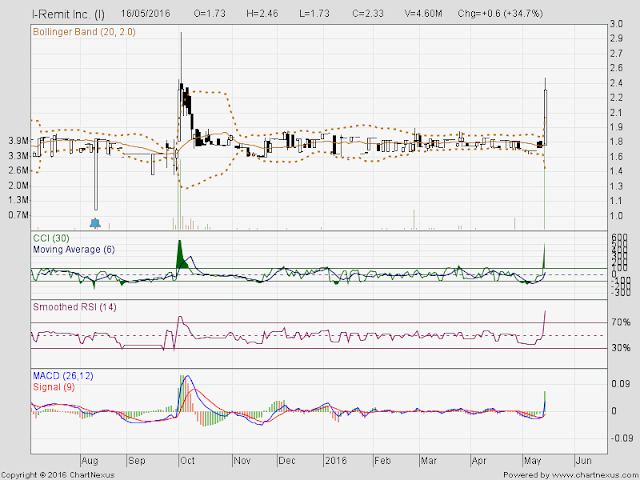The height and width of the screenshot is (480, 640).
Task: Click the 0.09 MACD axis label
Action: 620,384
